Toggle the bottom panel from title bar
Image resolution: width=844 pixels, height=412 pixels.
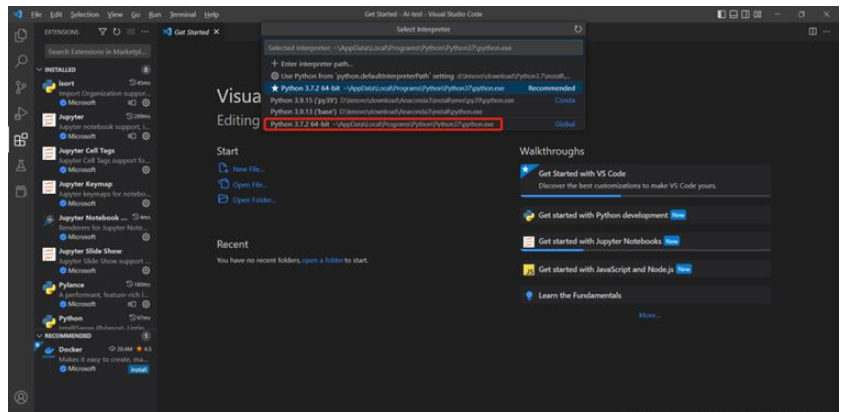click(x=733, y=15)
